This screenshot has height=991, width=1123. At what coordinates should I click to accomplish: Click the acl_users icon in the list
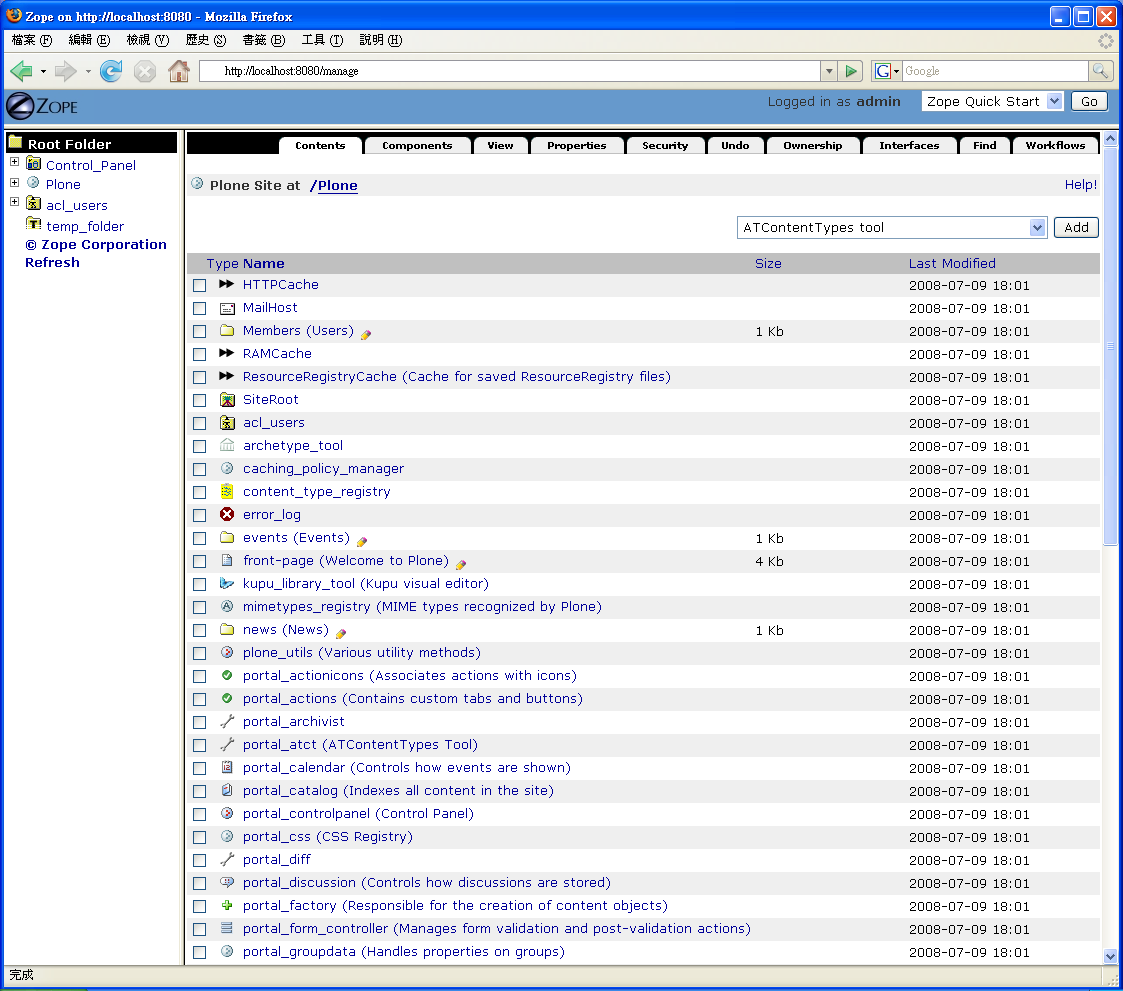pyautogui.click(x=227, y=422)
